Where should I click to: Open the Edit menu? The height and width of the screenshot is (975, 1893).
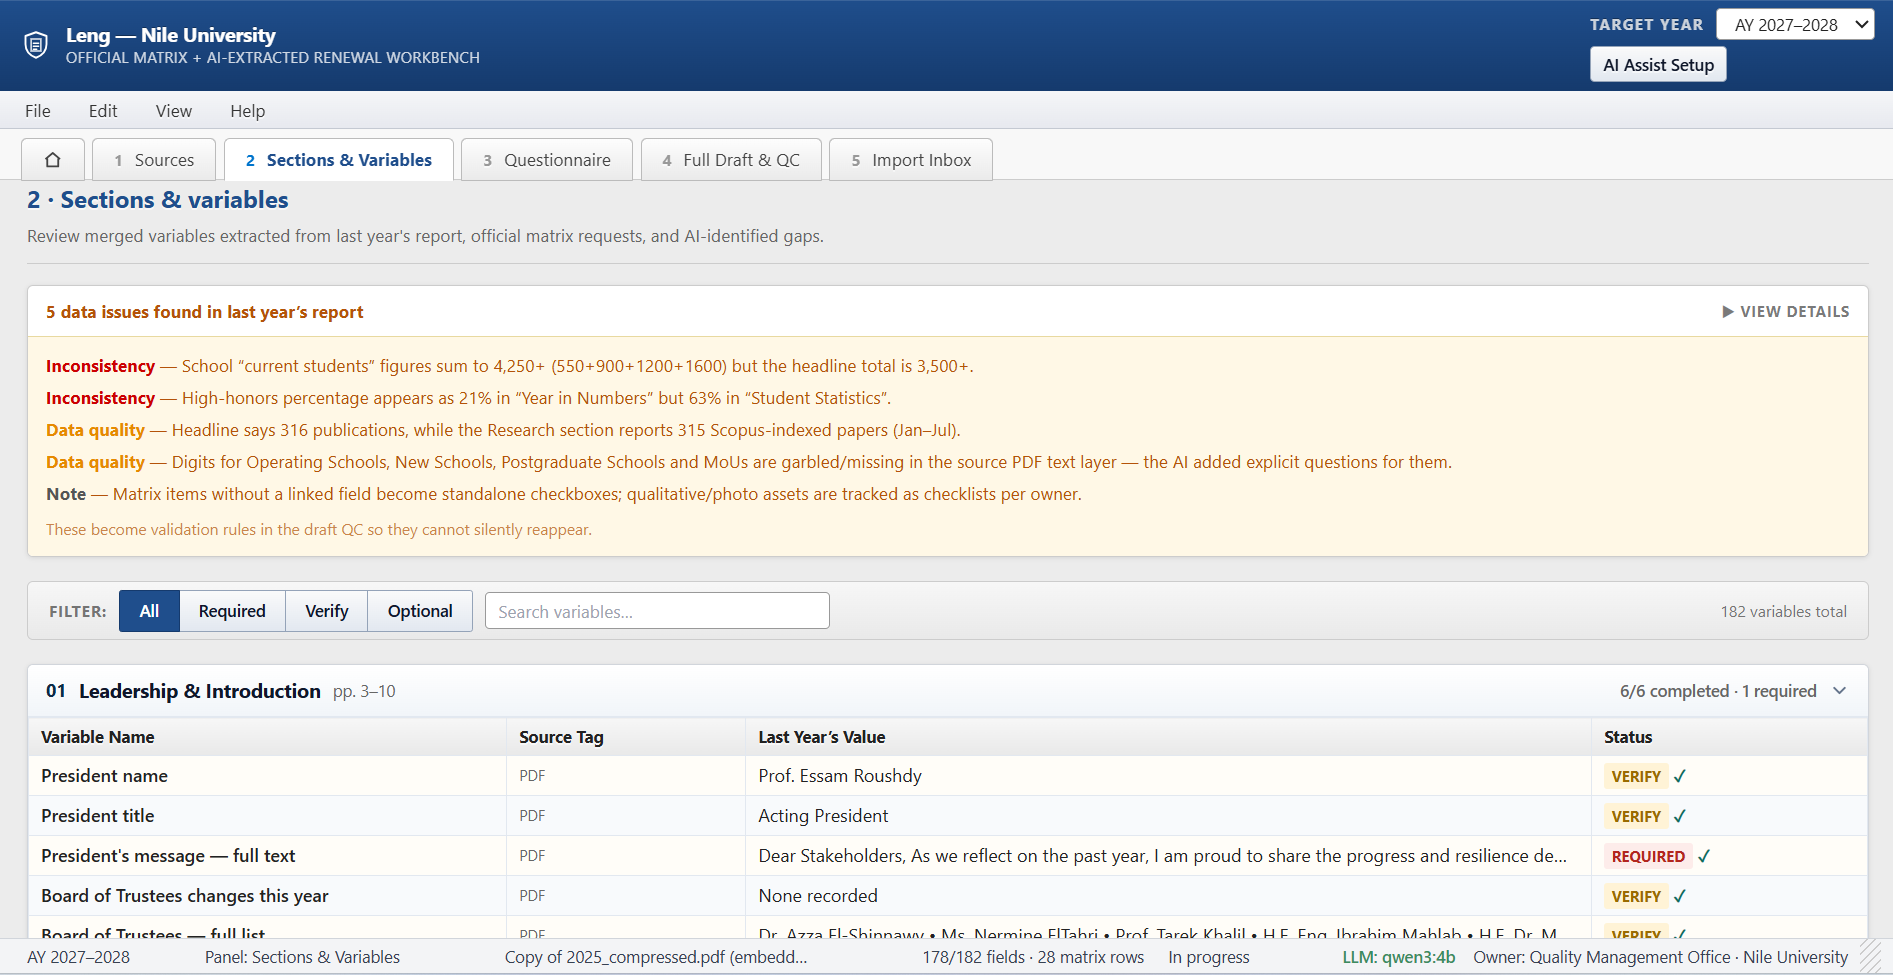coord(103,111)
